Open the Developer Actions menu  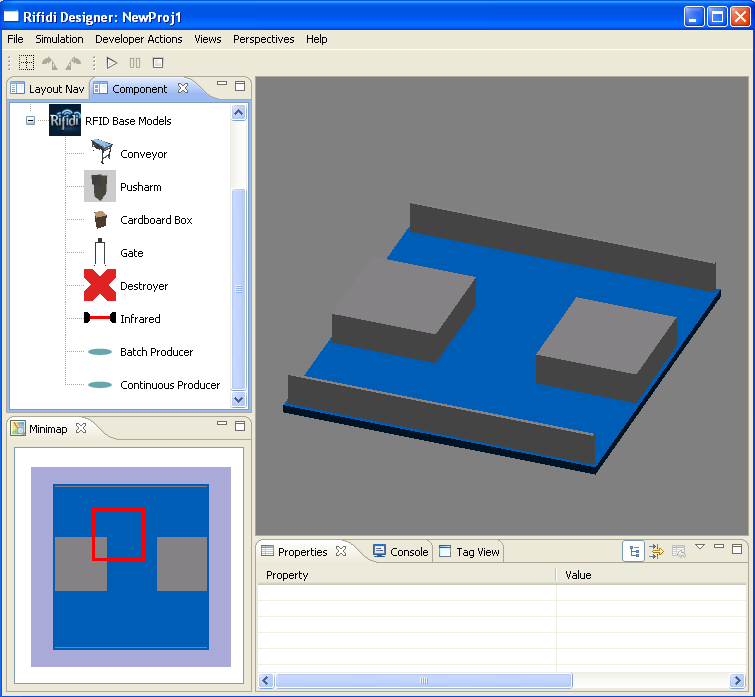click(x=139, y=39)
